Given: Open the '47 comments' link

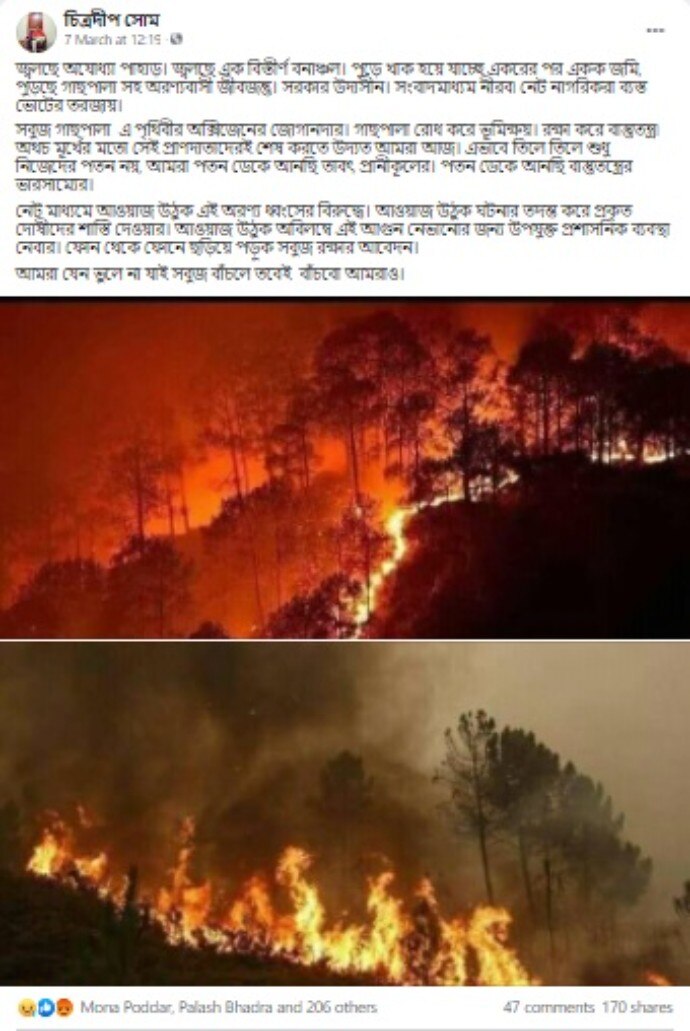Looking at the screenshot, I should [x=549, y=1007].
